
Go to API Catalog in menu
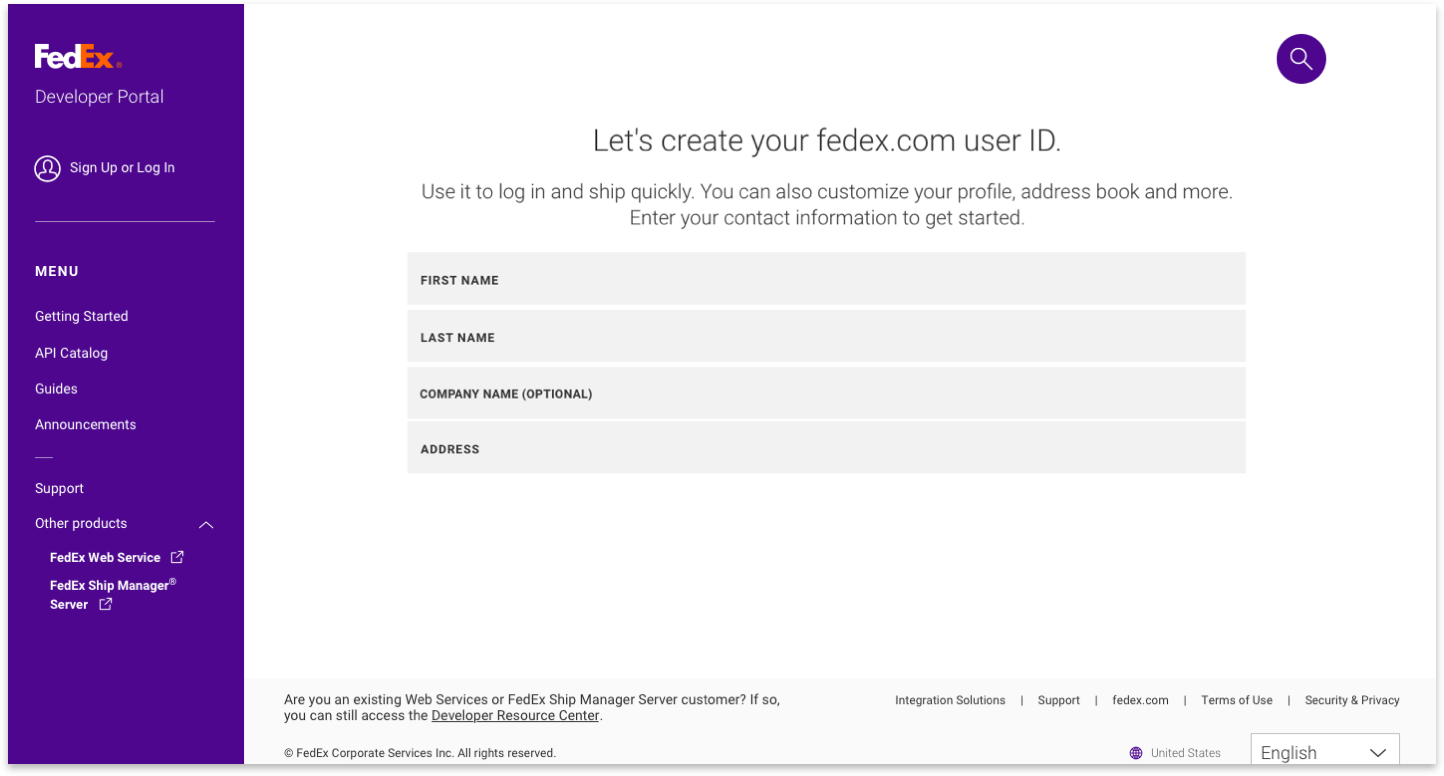click(71, 353)
